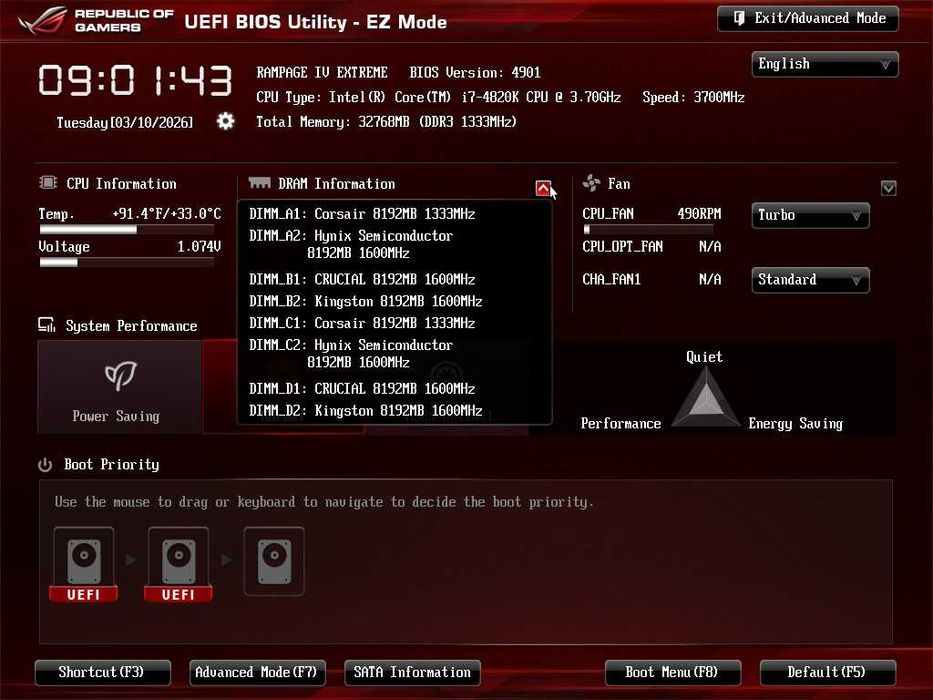The height and width of the screenshot is (700, 933).
Task: Click Temp +91.4°F/+33.0°C value
Action: [167, 214]
